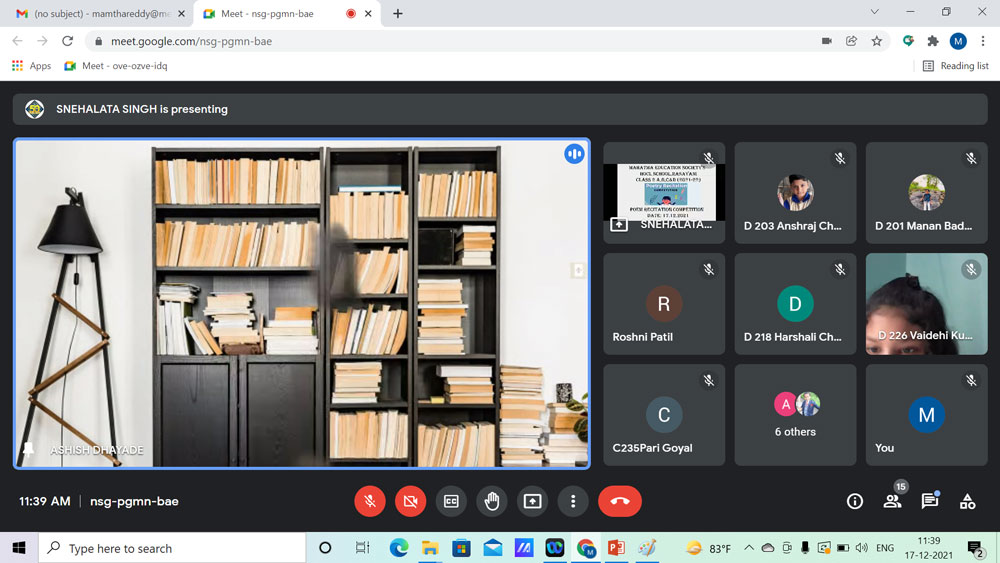The image size is (1000, 563).
Task: Bookmark this page with star icon
Action: (x=877, y=41)
